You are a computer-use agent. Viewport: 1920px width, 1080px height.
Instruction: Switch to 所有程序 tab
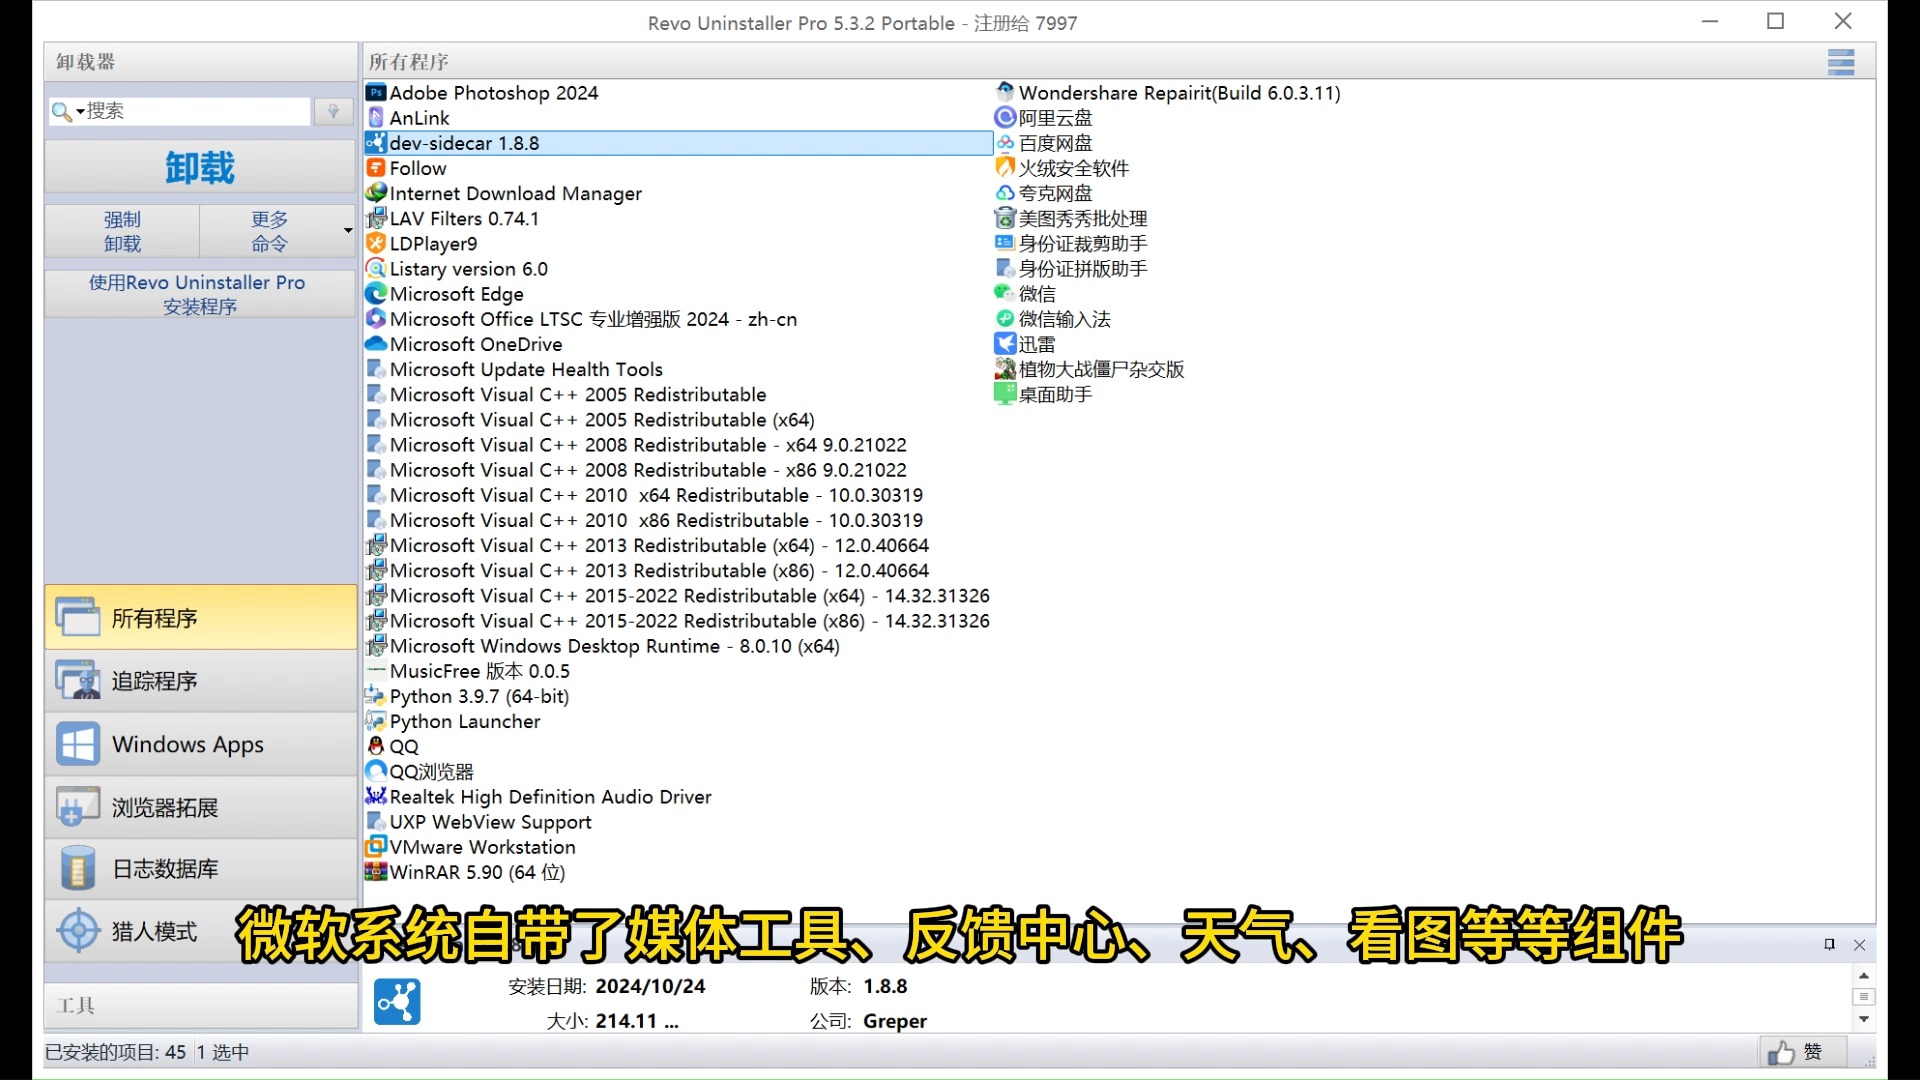tap(200, 618)
